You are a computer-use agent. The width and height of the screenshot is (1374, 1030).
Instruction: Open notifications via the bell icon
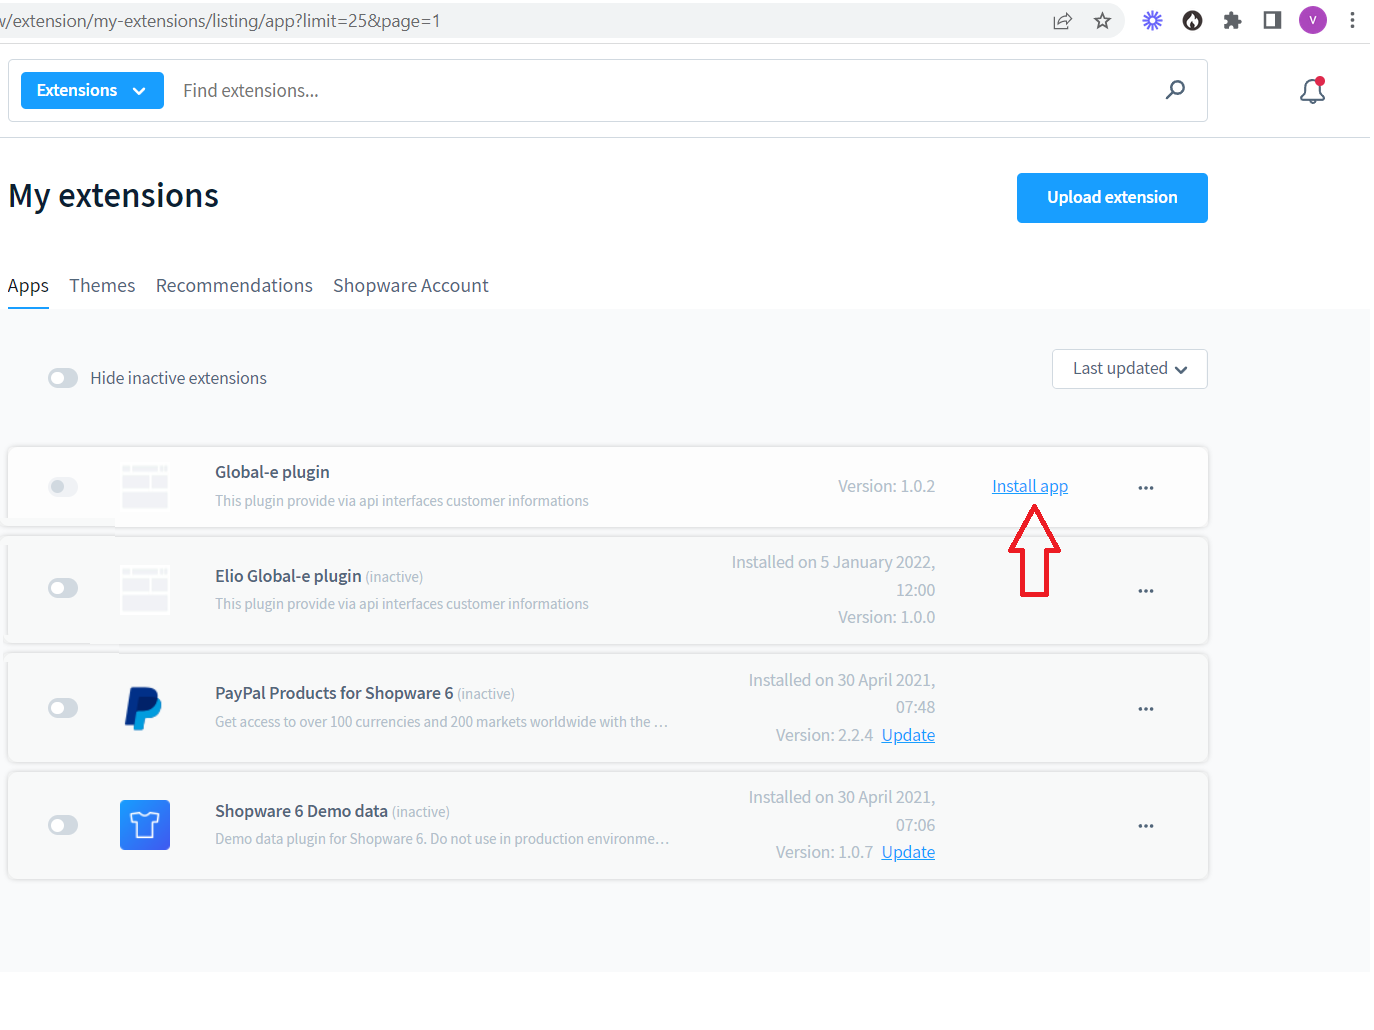1312,90
